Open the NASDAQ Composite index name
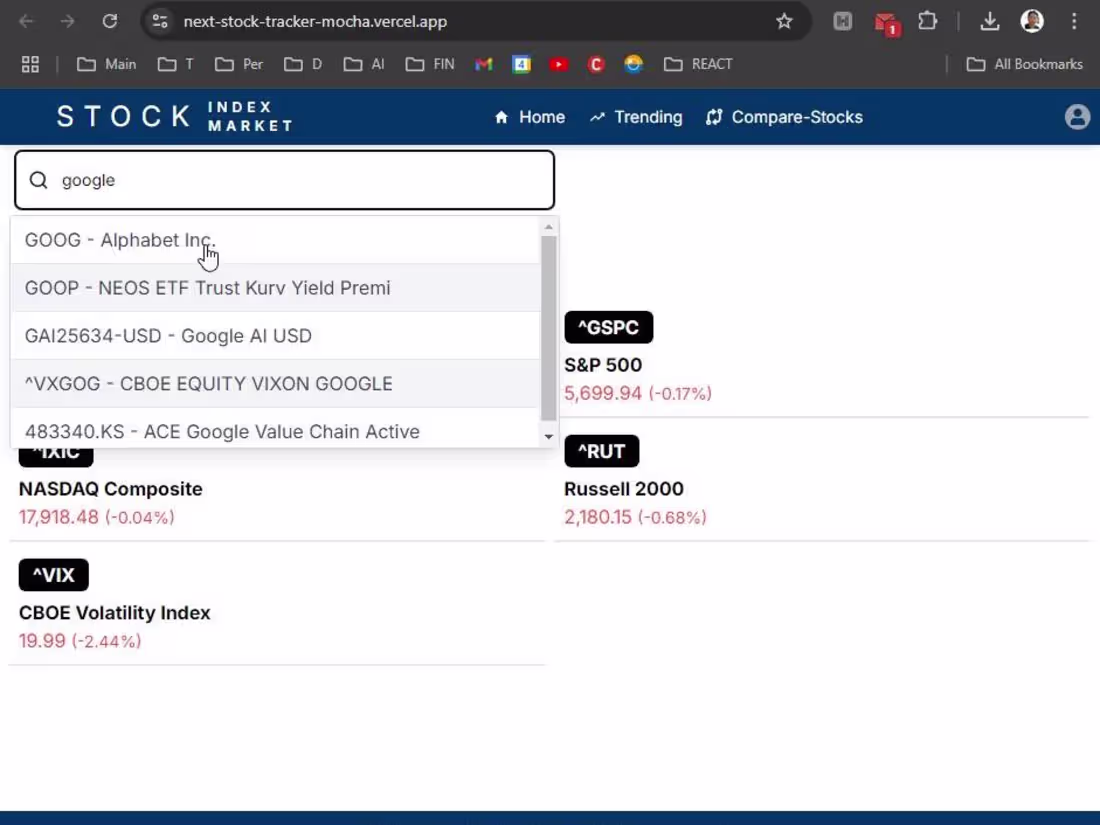This screenshot has width=1100, height=825. [110, 488]
